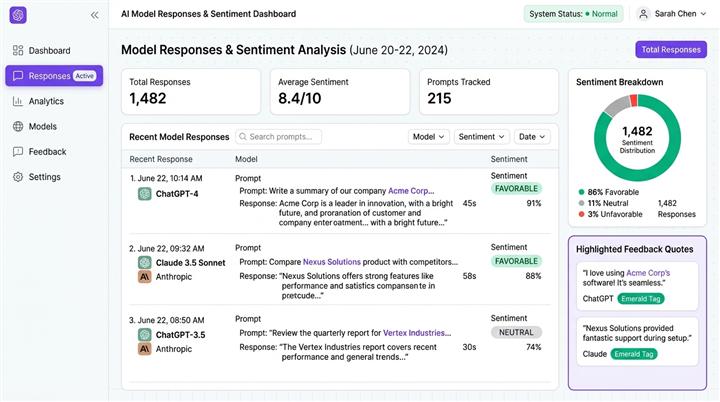The width and height of the screenshot is (720, 402).
Task: Follow the Acme Corp link in first prompt
Action: click(x=411, y=191)
